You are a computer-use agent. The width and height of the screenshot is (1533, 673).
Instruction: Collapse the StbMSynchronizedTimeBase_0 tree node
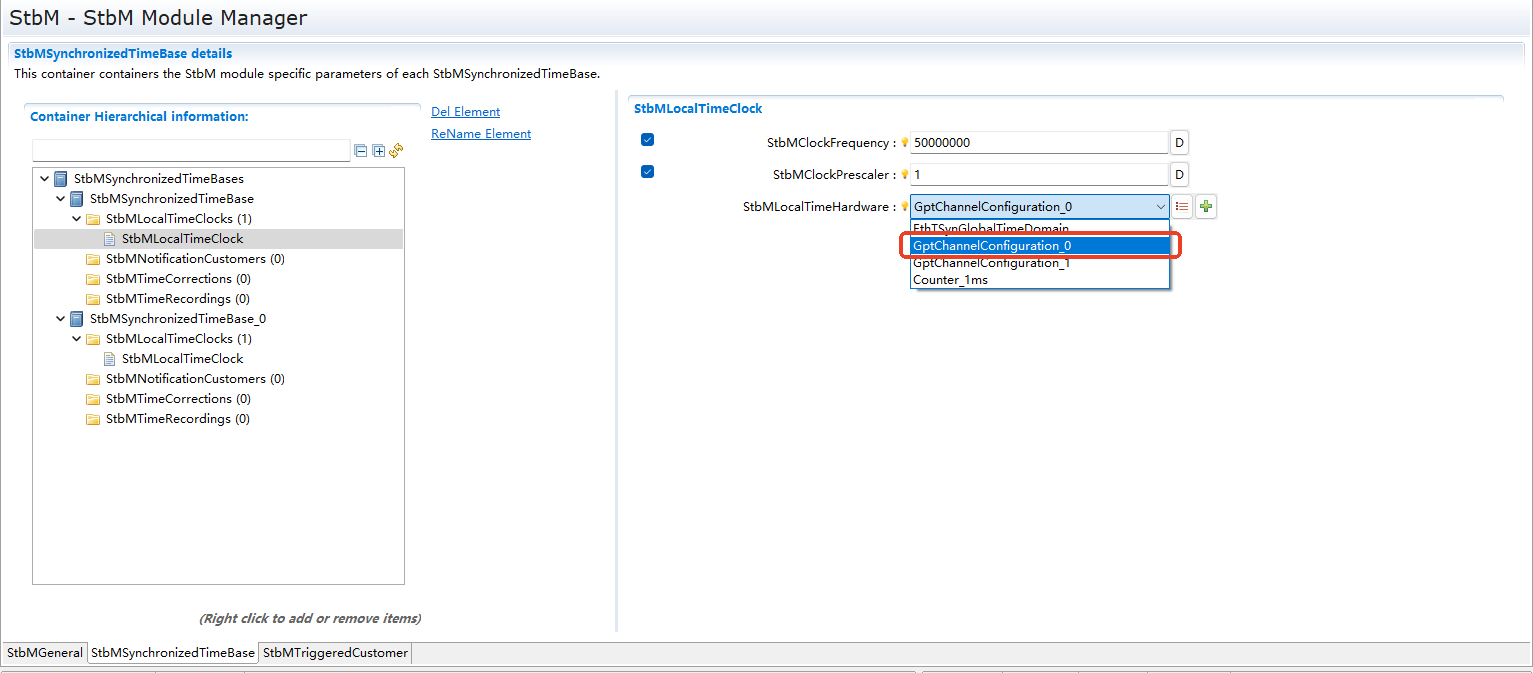point(60,319)
